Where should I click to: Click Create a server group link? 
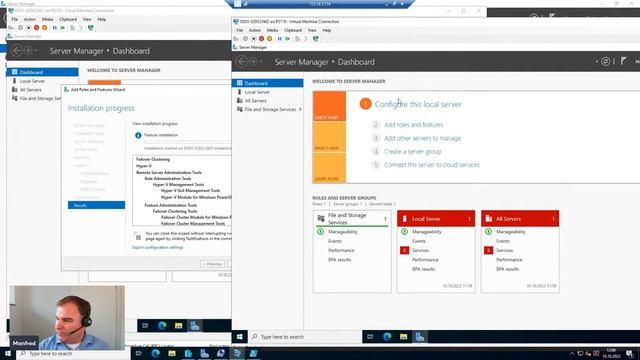coord(413,151)
